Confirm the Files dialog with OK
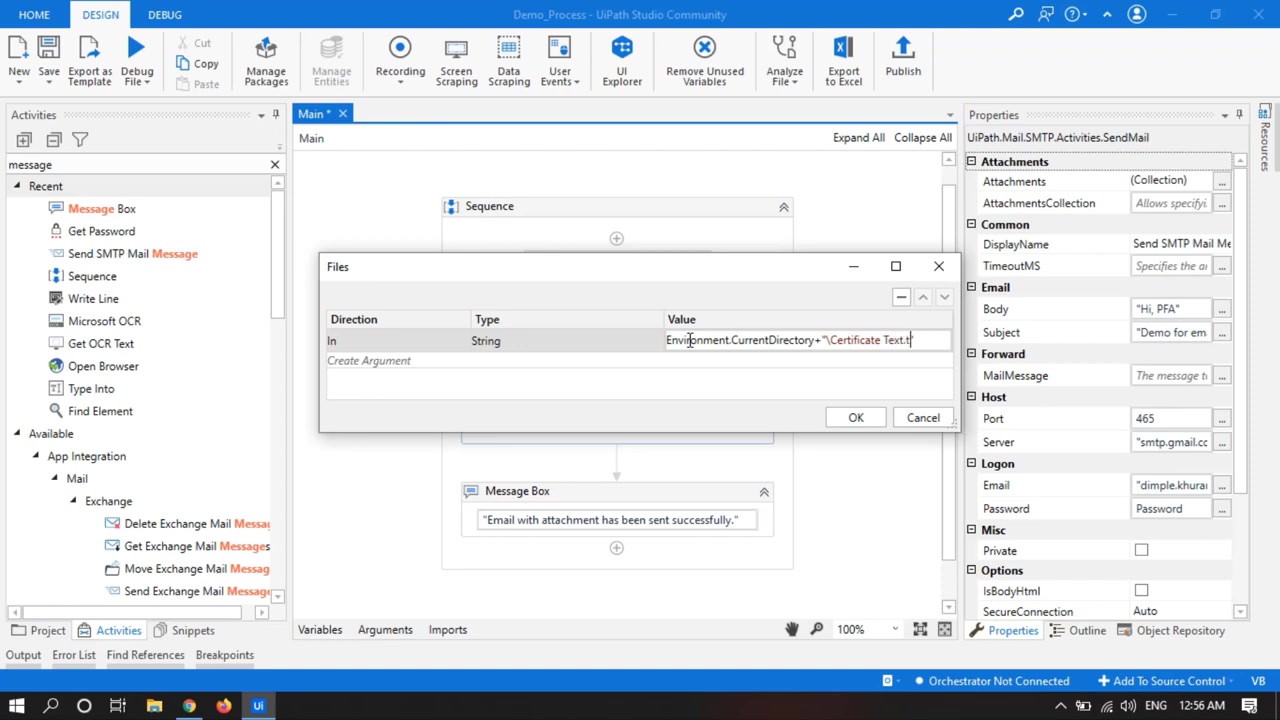This screenshot has height=720, width=1280. point(856,418)
